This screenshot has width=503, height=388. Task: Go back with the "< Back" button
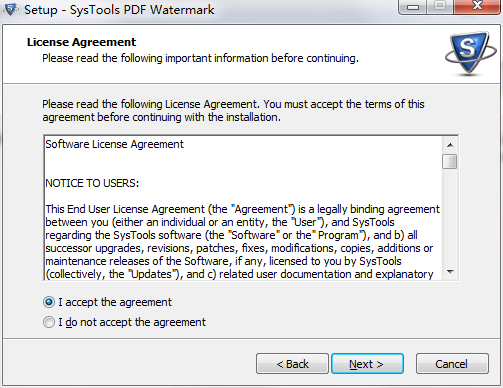[292, 364]
